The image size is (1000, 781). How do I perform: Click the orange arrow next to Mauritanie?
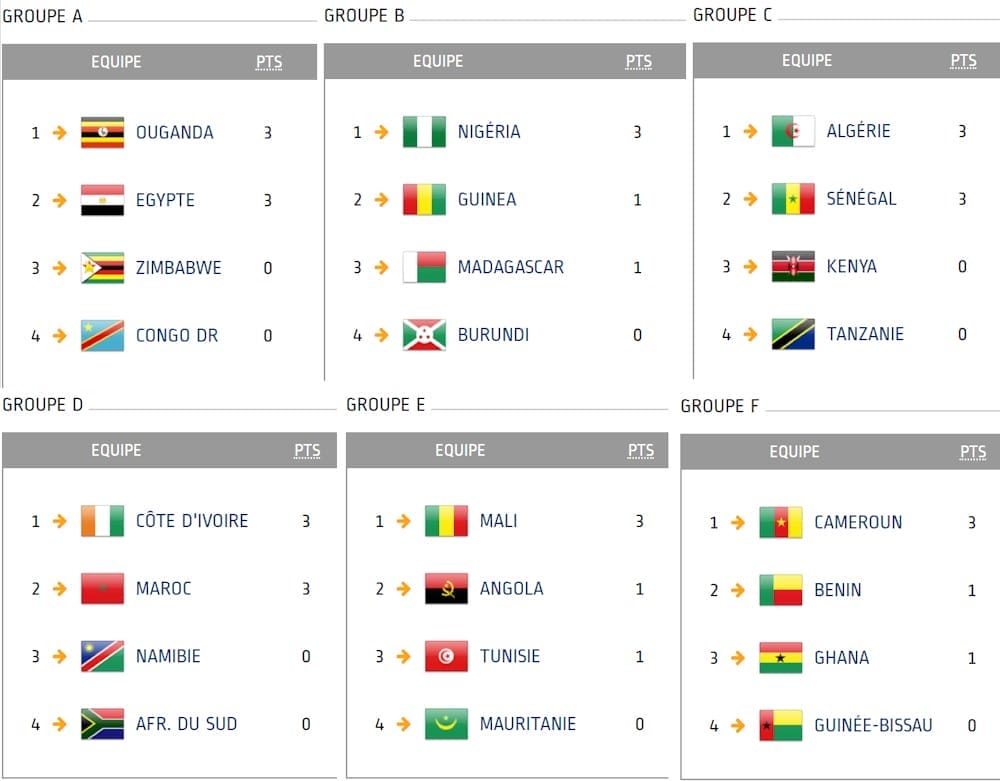pos(404,724)
